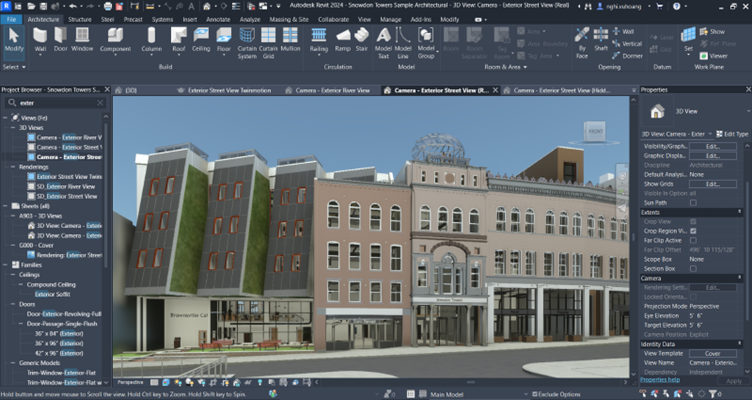Image resolution: width=752 pixels, height=400 pixels.
Task: Click the Cover view template button
Action: coord(713,353)
